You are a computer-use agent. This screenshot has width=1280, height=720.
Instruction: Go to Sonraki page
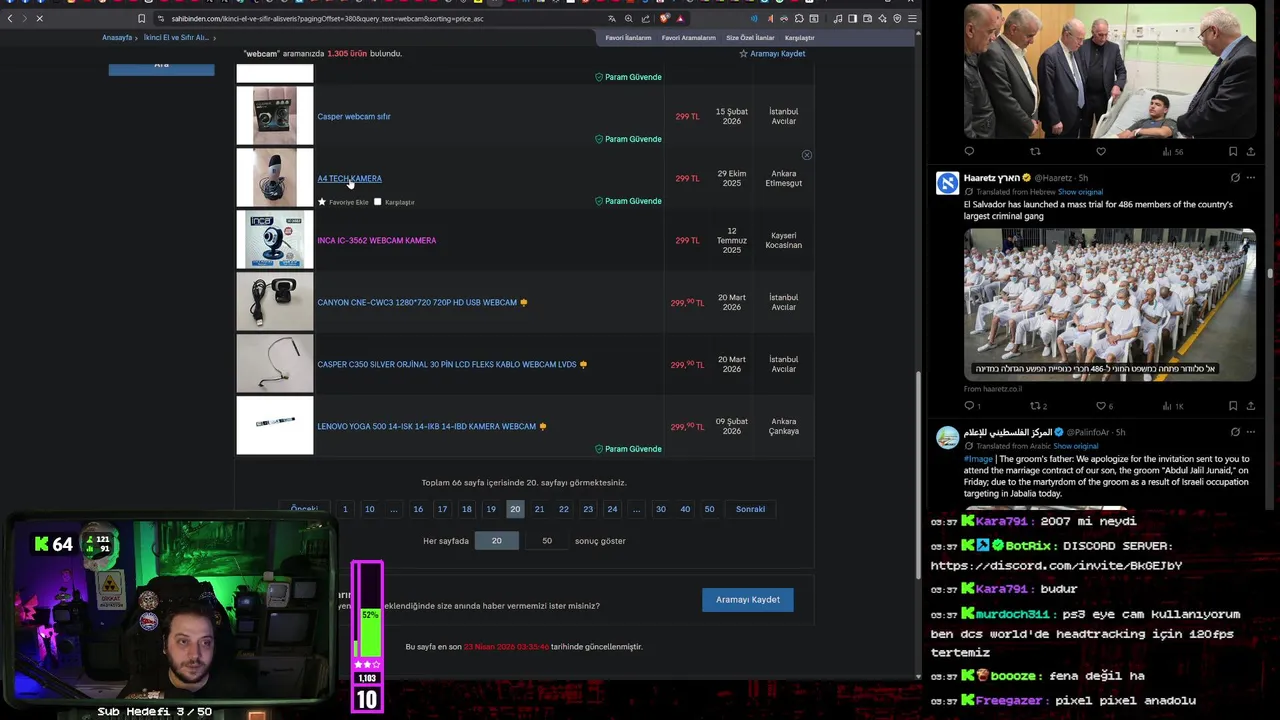(x=750, y=509)
